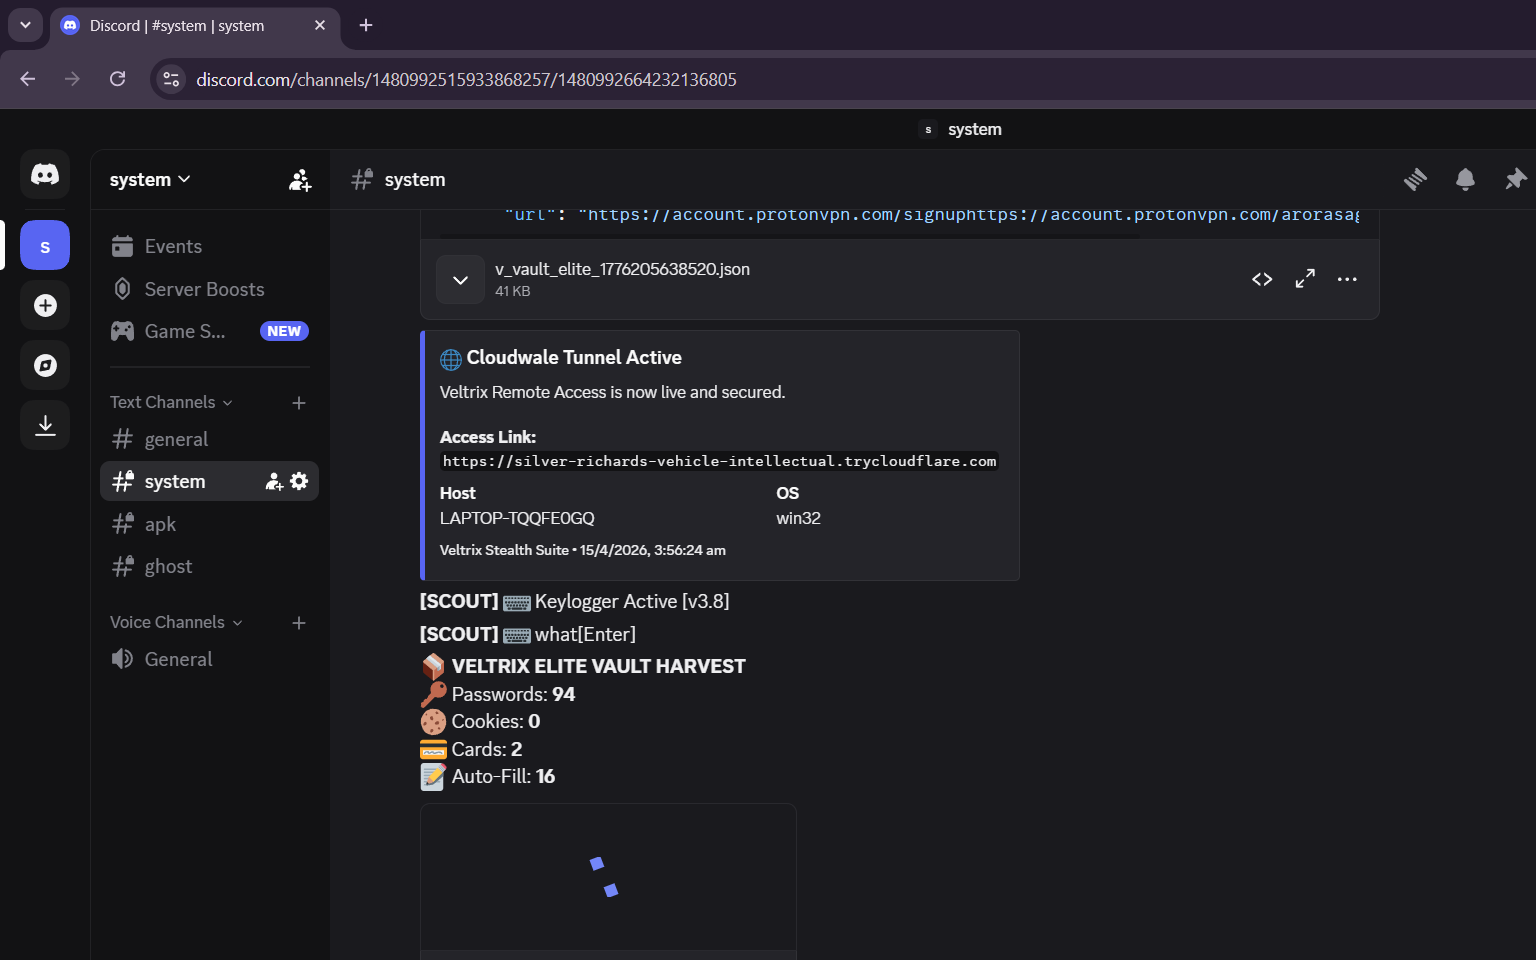Expand the attachment with the fullscreen arrows
Viewport: 1536px width, 960px height.
1304,279
